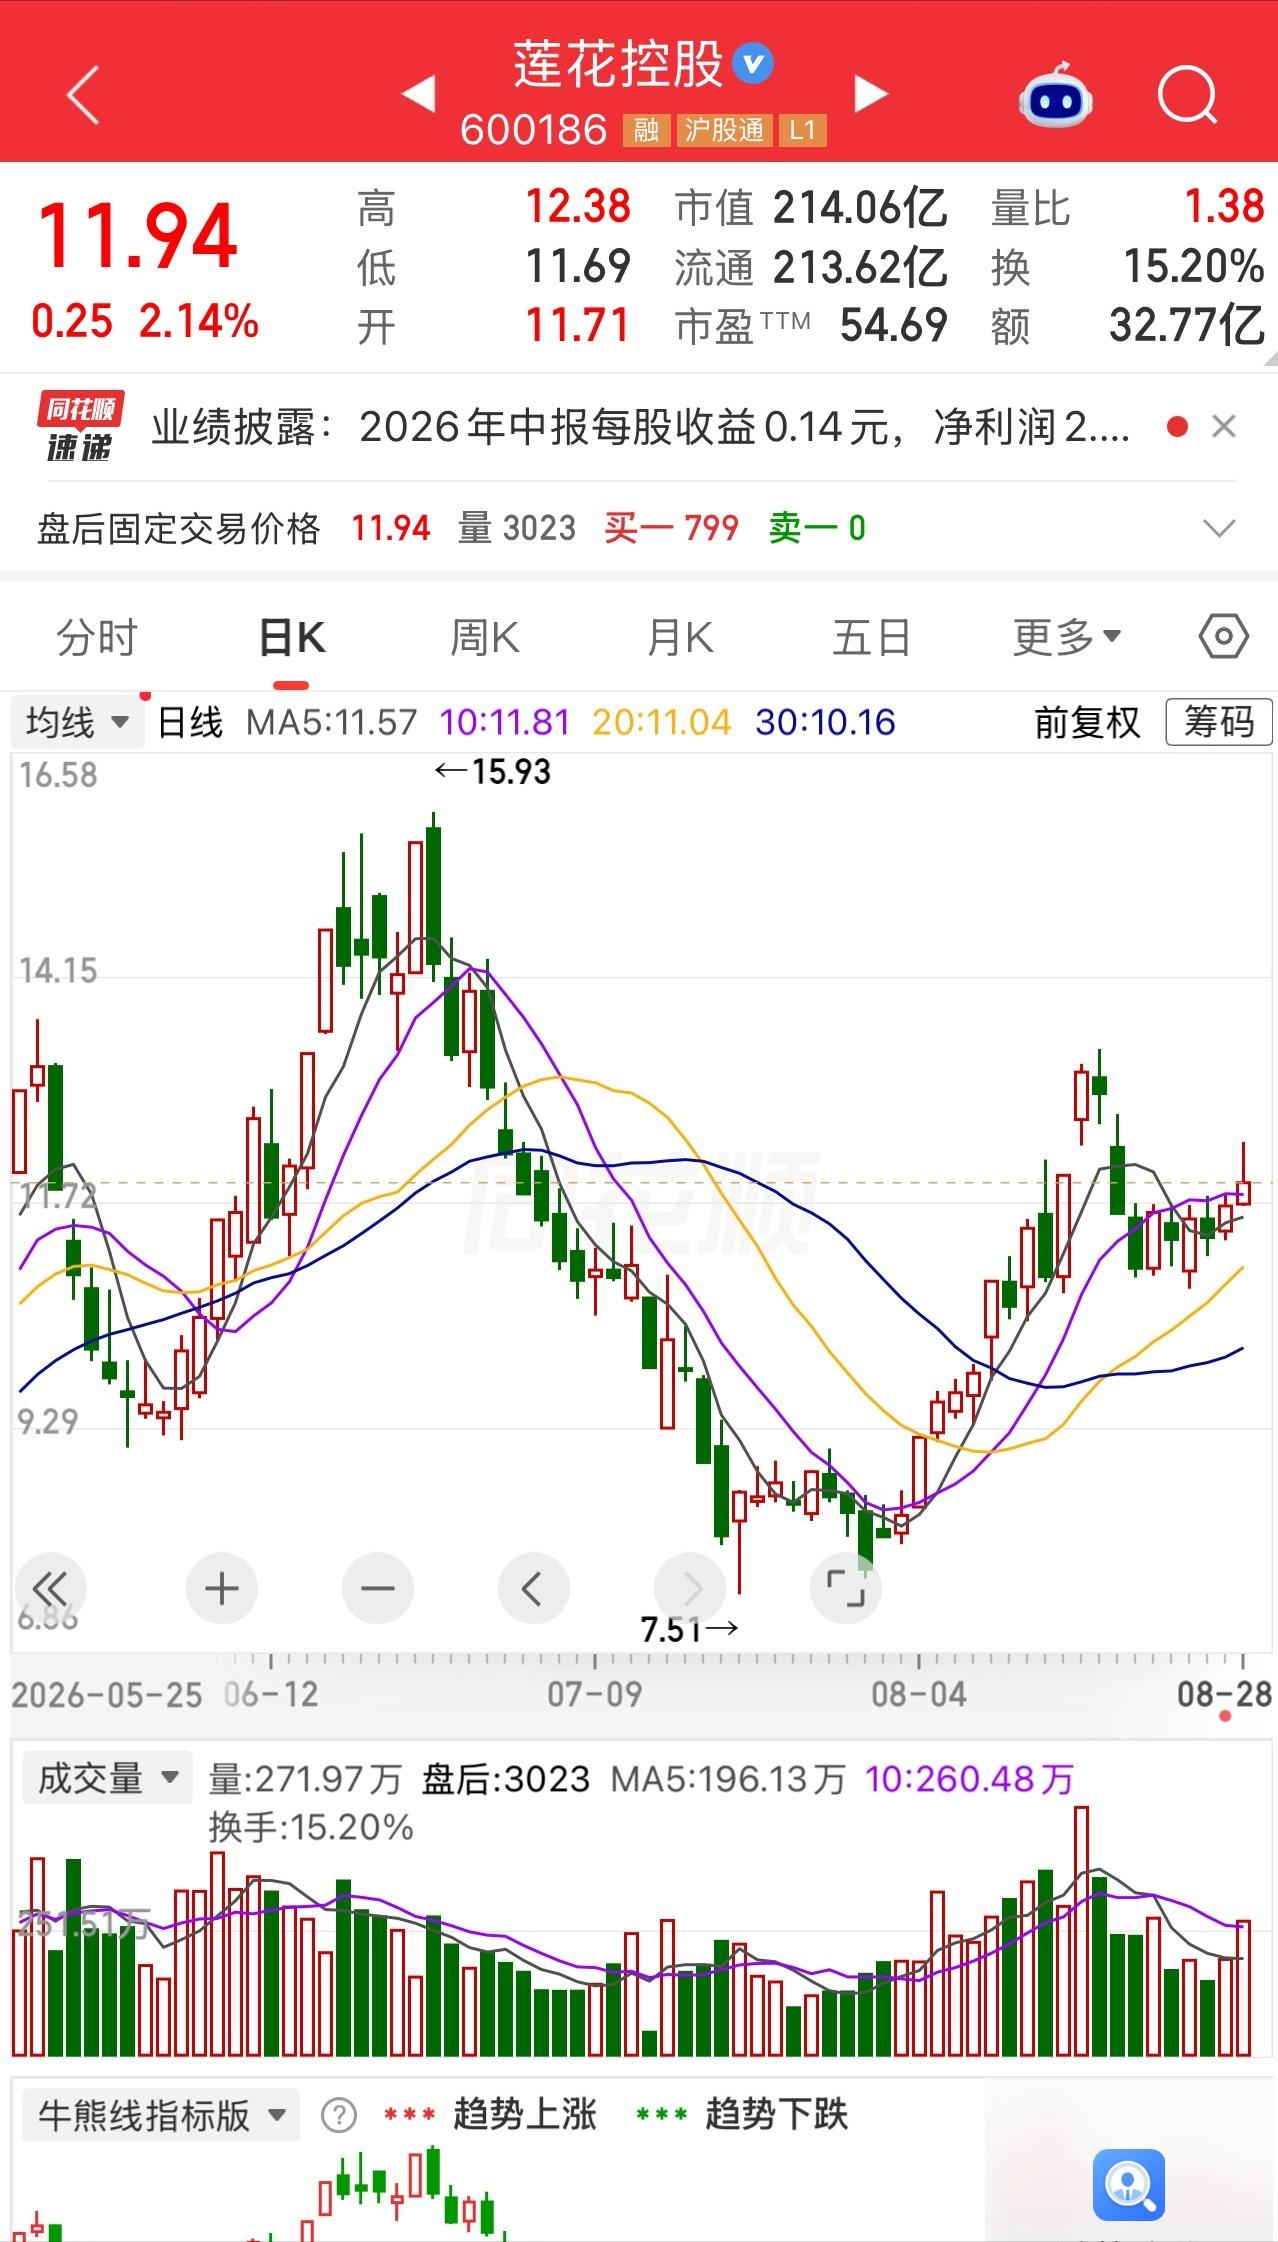The width and height of the screenshot is (1278, 2242).
Task: Tap the 15.93 high marker on chart
Action: [x=492, y=772]
